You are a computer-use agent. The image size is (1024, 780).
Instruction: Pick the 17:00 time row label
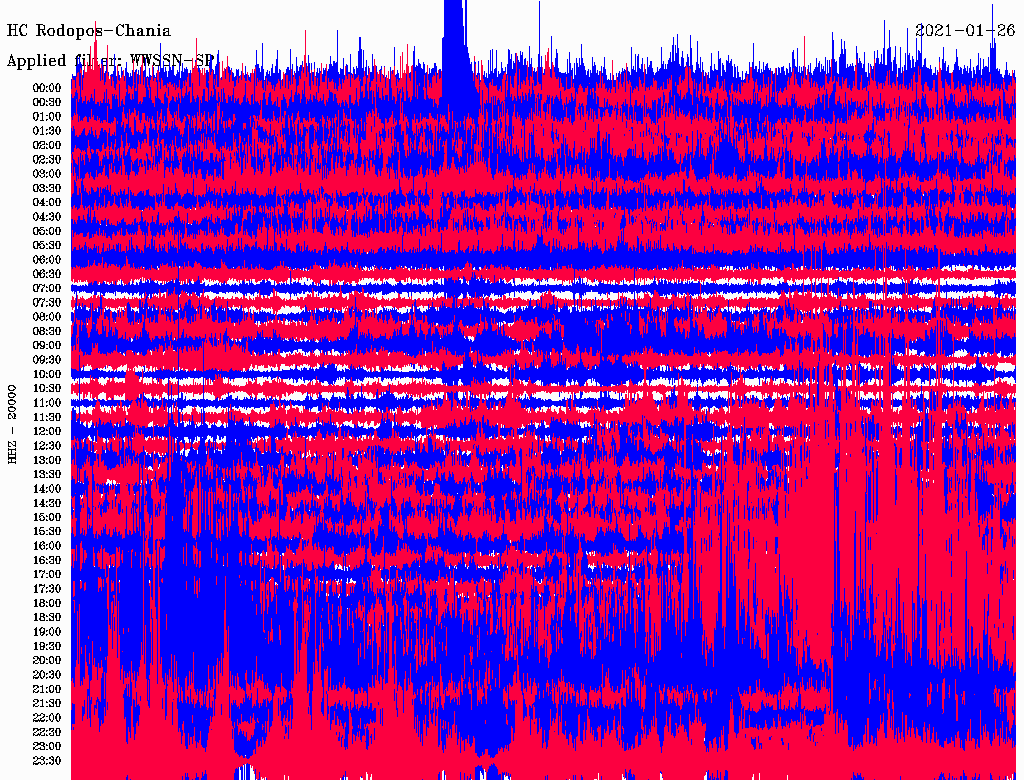(47, 575)
